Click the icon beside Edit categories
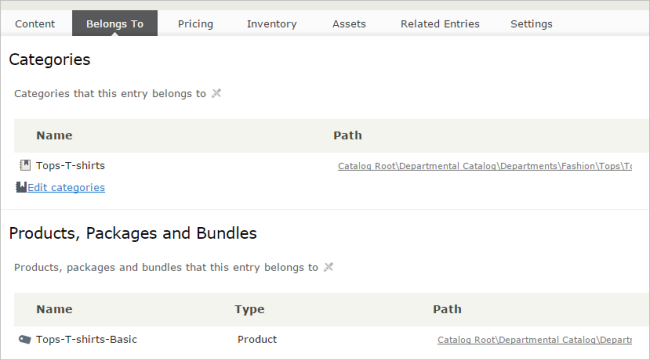 [x=21, y=187]
